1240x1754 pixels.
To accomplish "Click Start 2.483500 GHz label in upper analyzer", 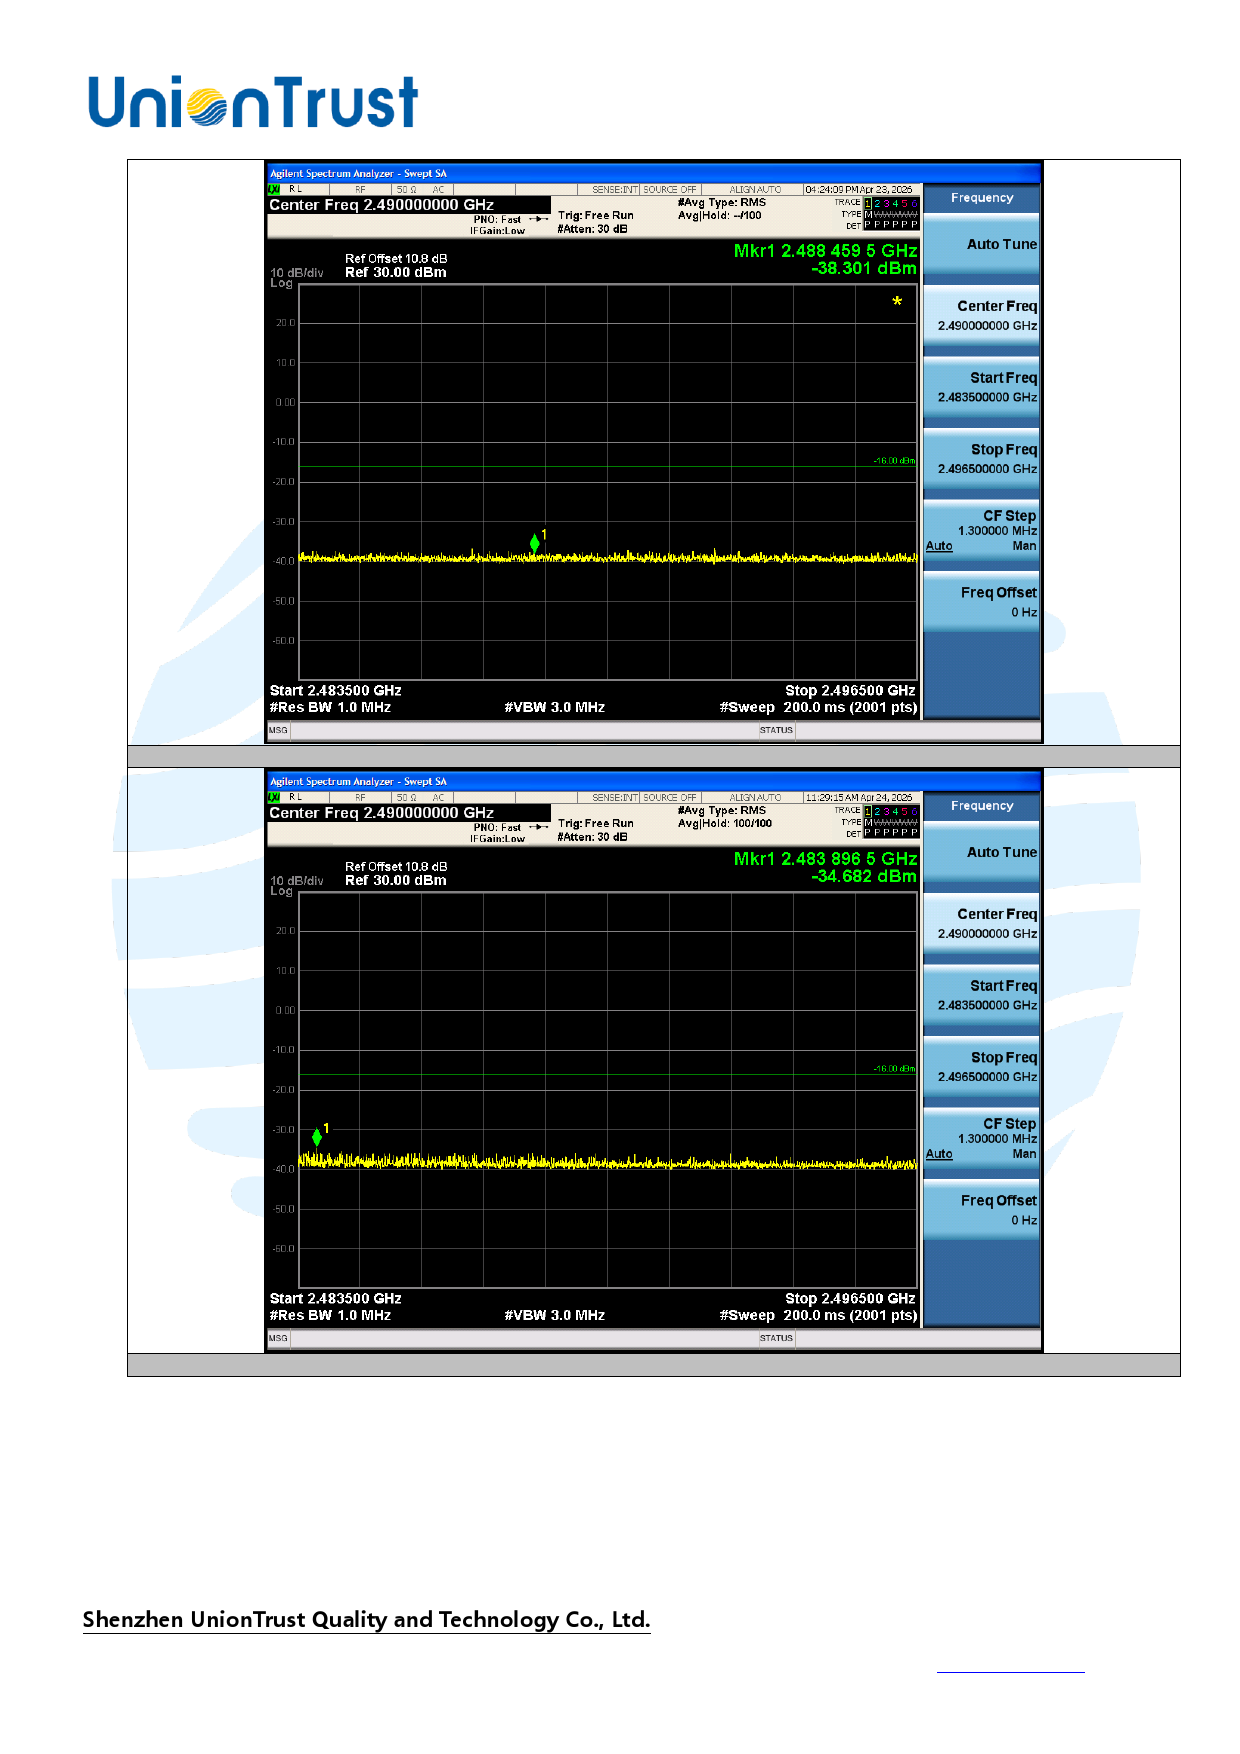I will [336, 691].
